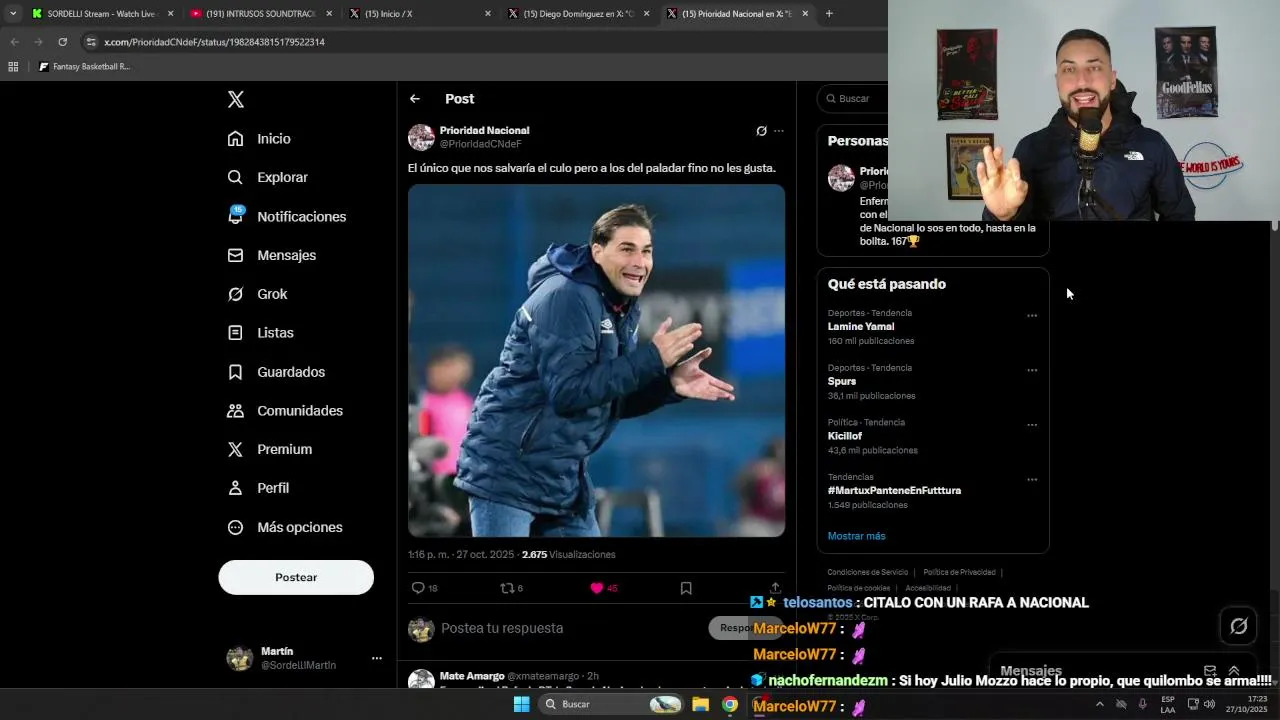Close the SORDELLI Stream tab
Image resolution: width=1280 pixels, height=720 pixels.
click(170, 14)
